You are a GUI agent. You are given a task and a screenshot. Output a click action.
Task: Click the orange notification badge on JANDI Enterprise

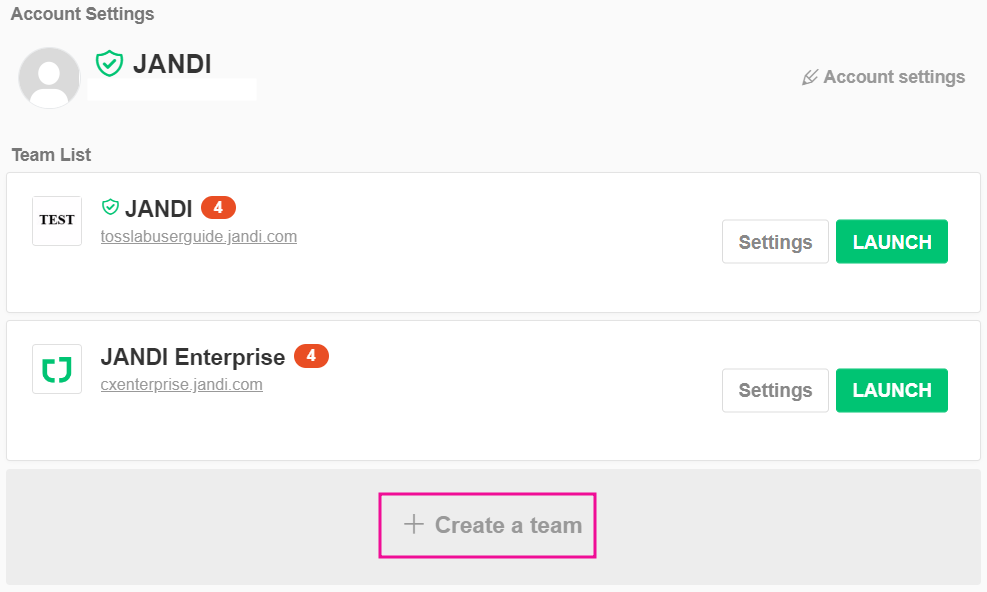point(311,356)
